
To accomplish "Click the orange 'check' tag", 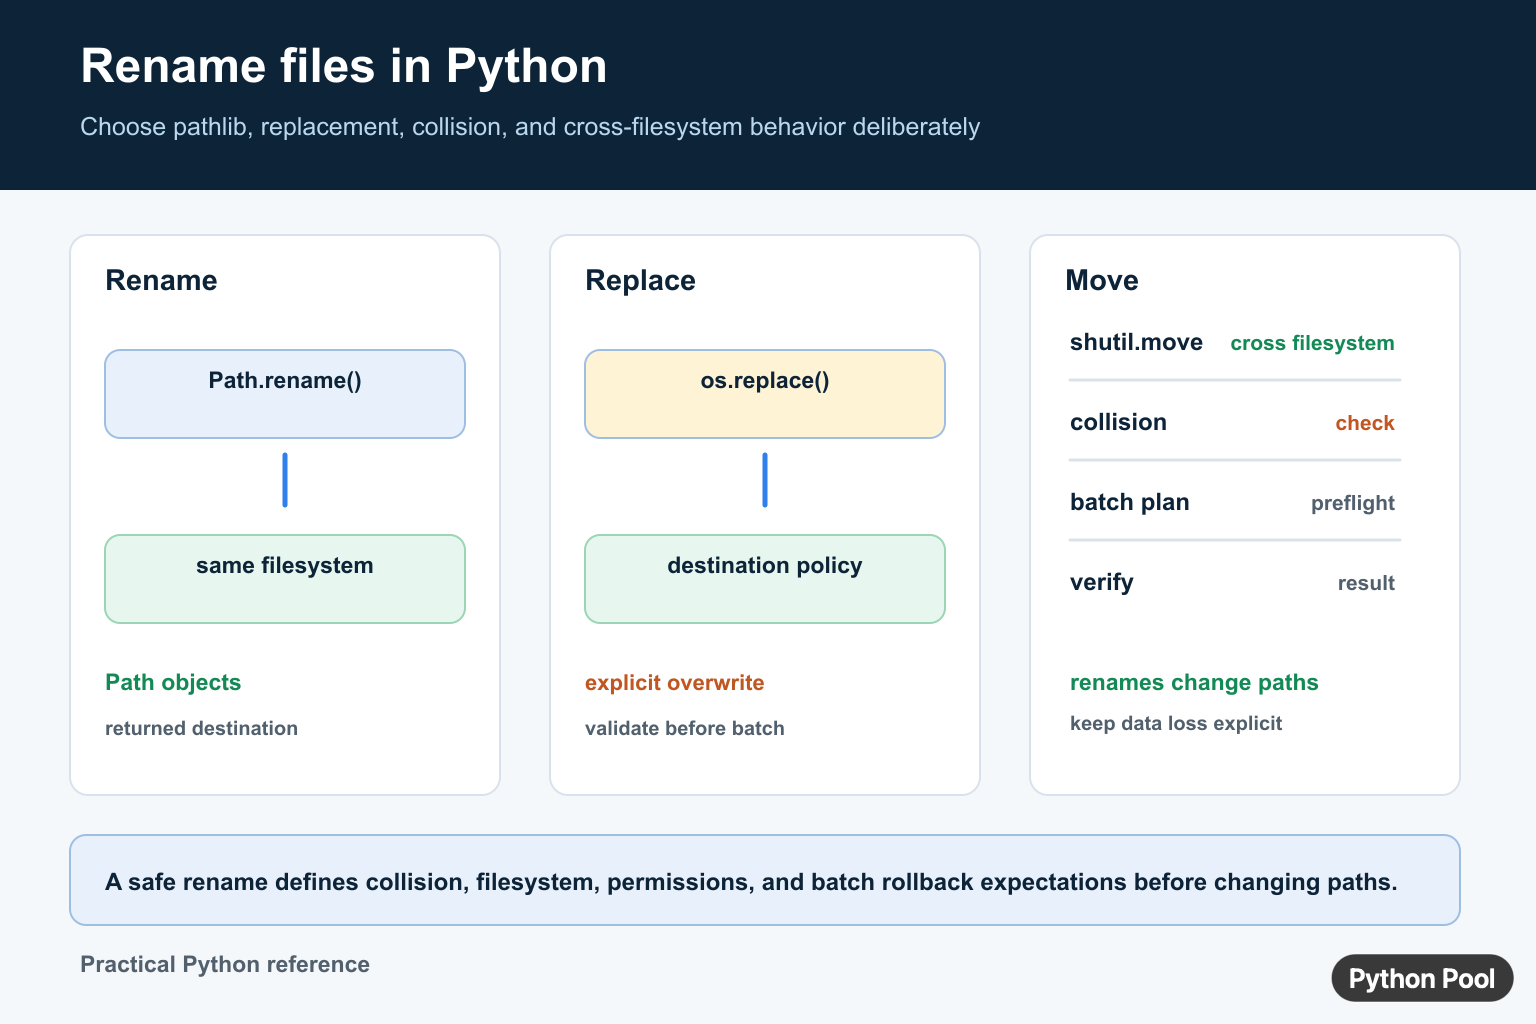I will (1365, 423).
